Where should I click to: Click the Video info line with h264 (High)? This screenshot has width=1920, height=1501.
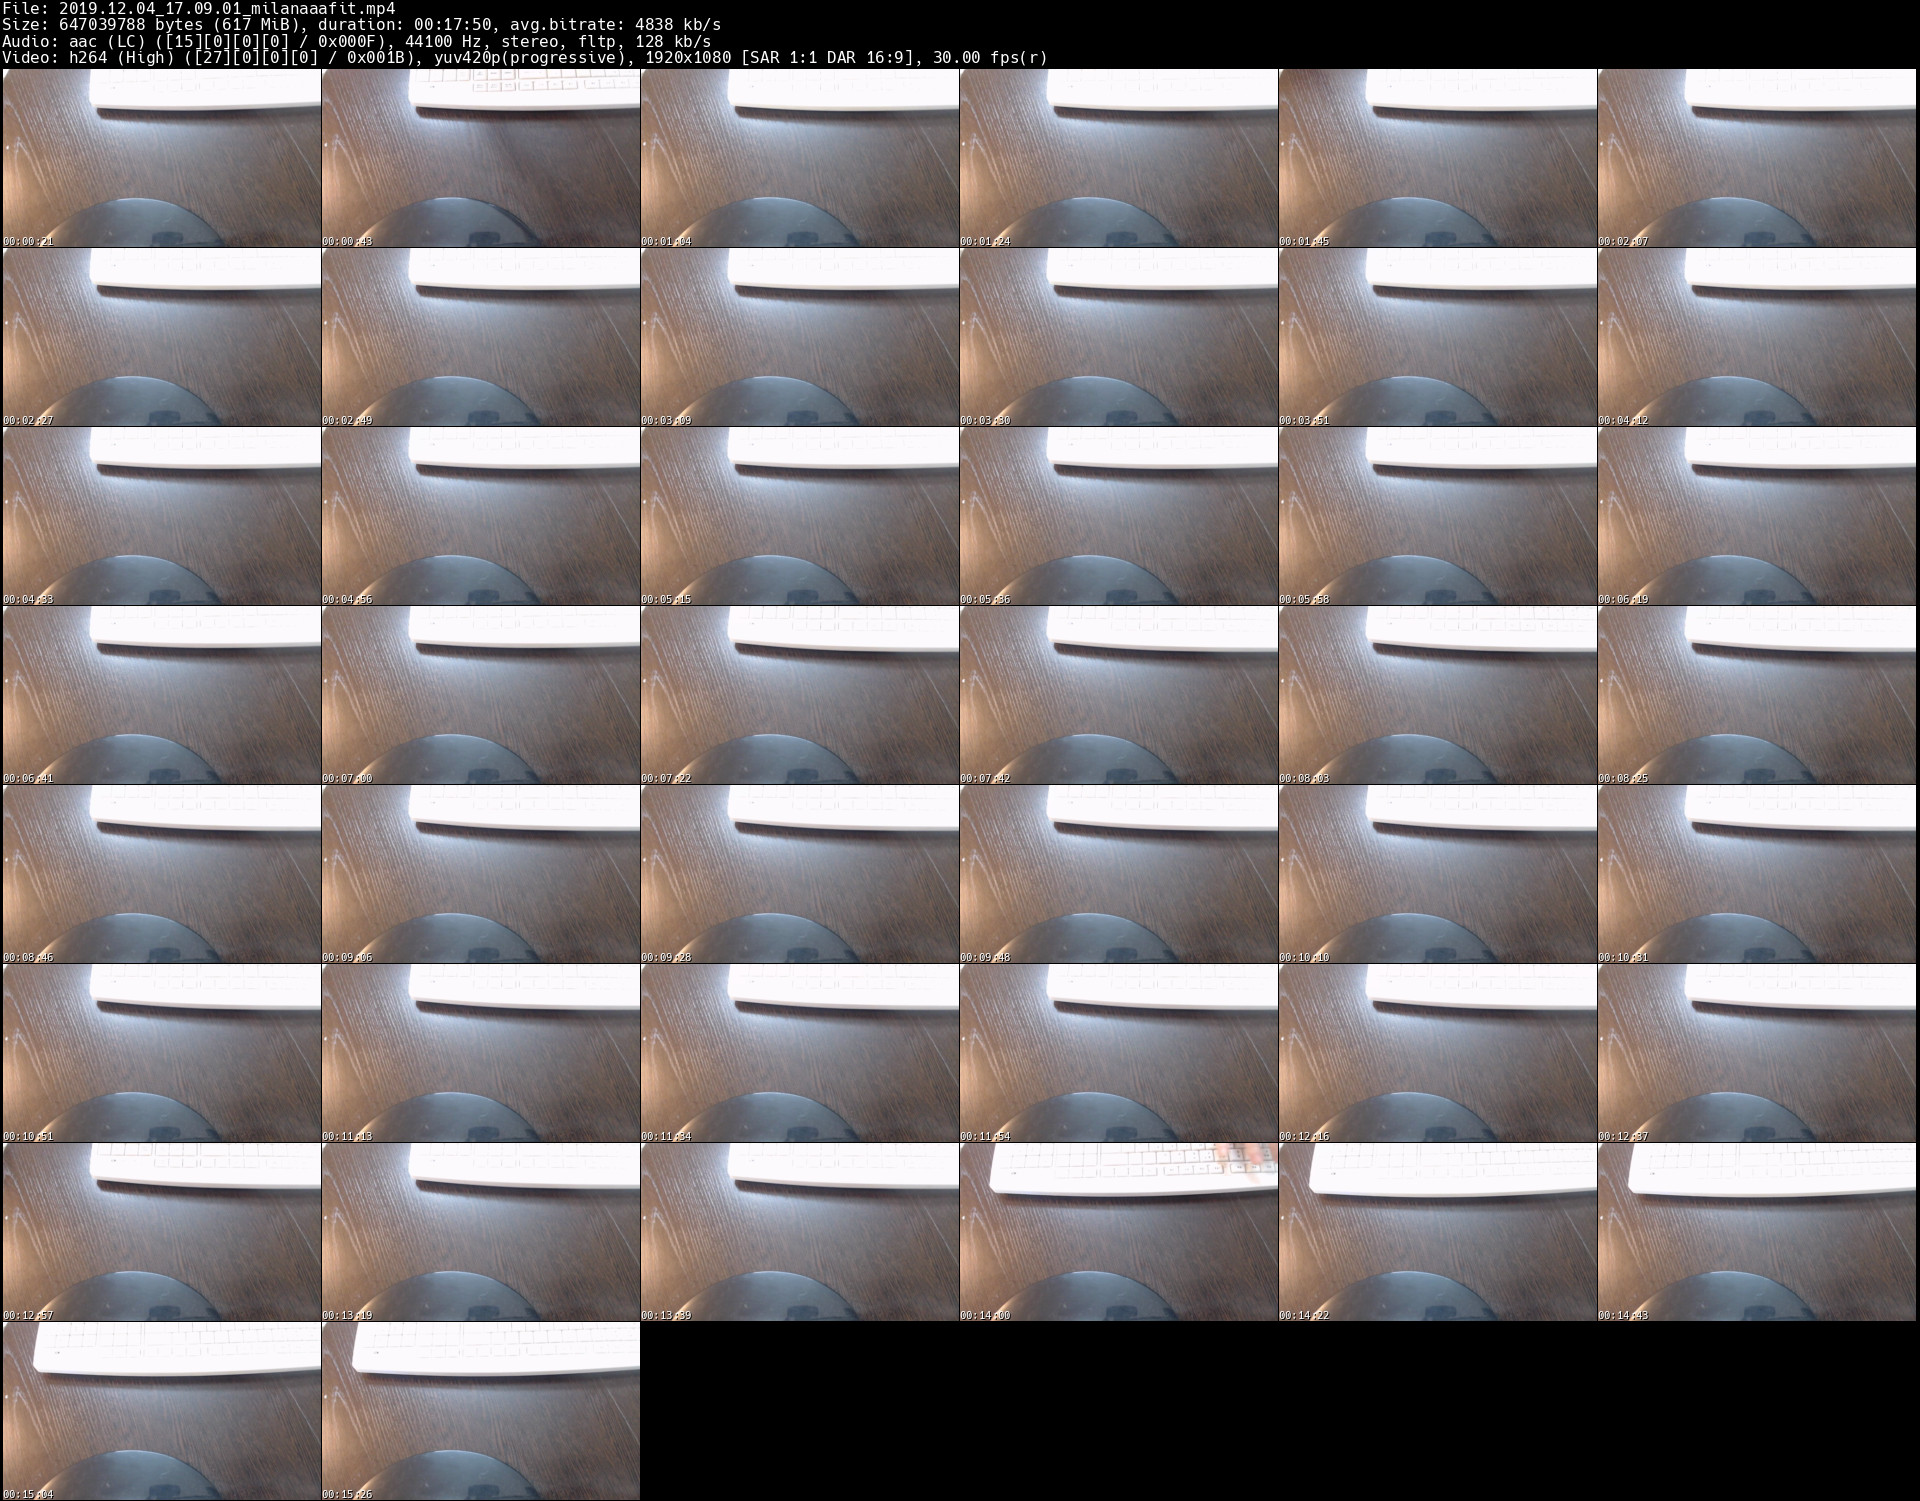(525, 57)
